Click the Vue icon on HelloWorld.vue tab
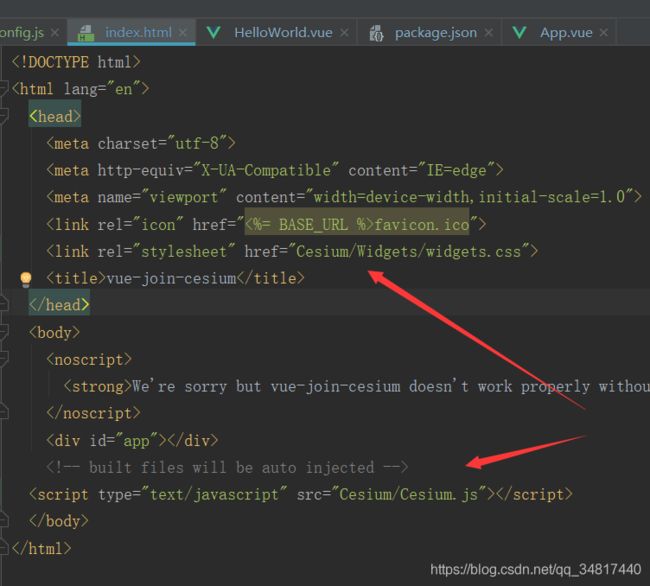650x586 pixels. [213, 32]
